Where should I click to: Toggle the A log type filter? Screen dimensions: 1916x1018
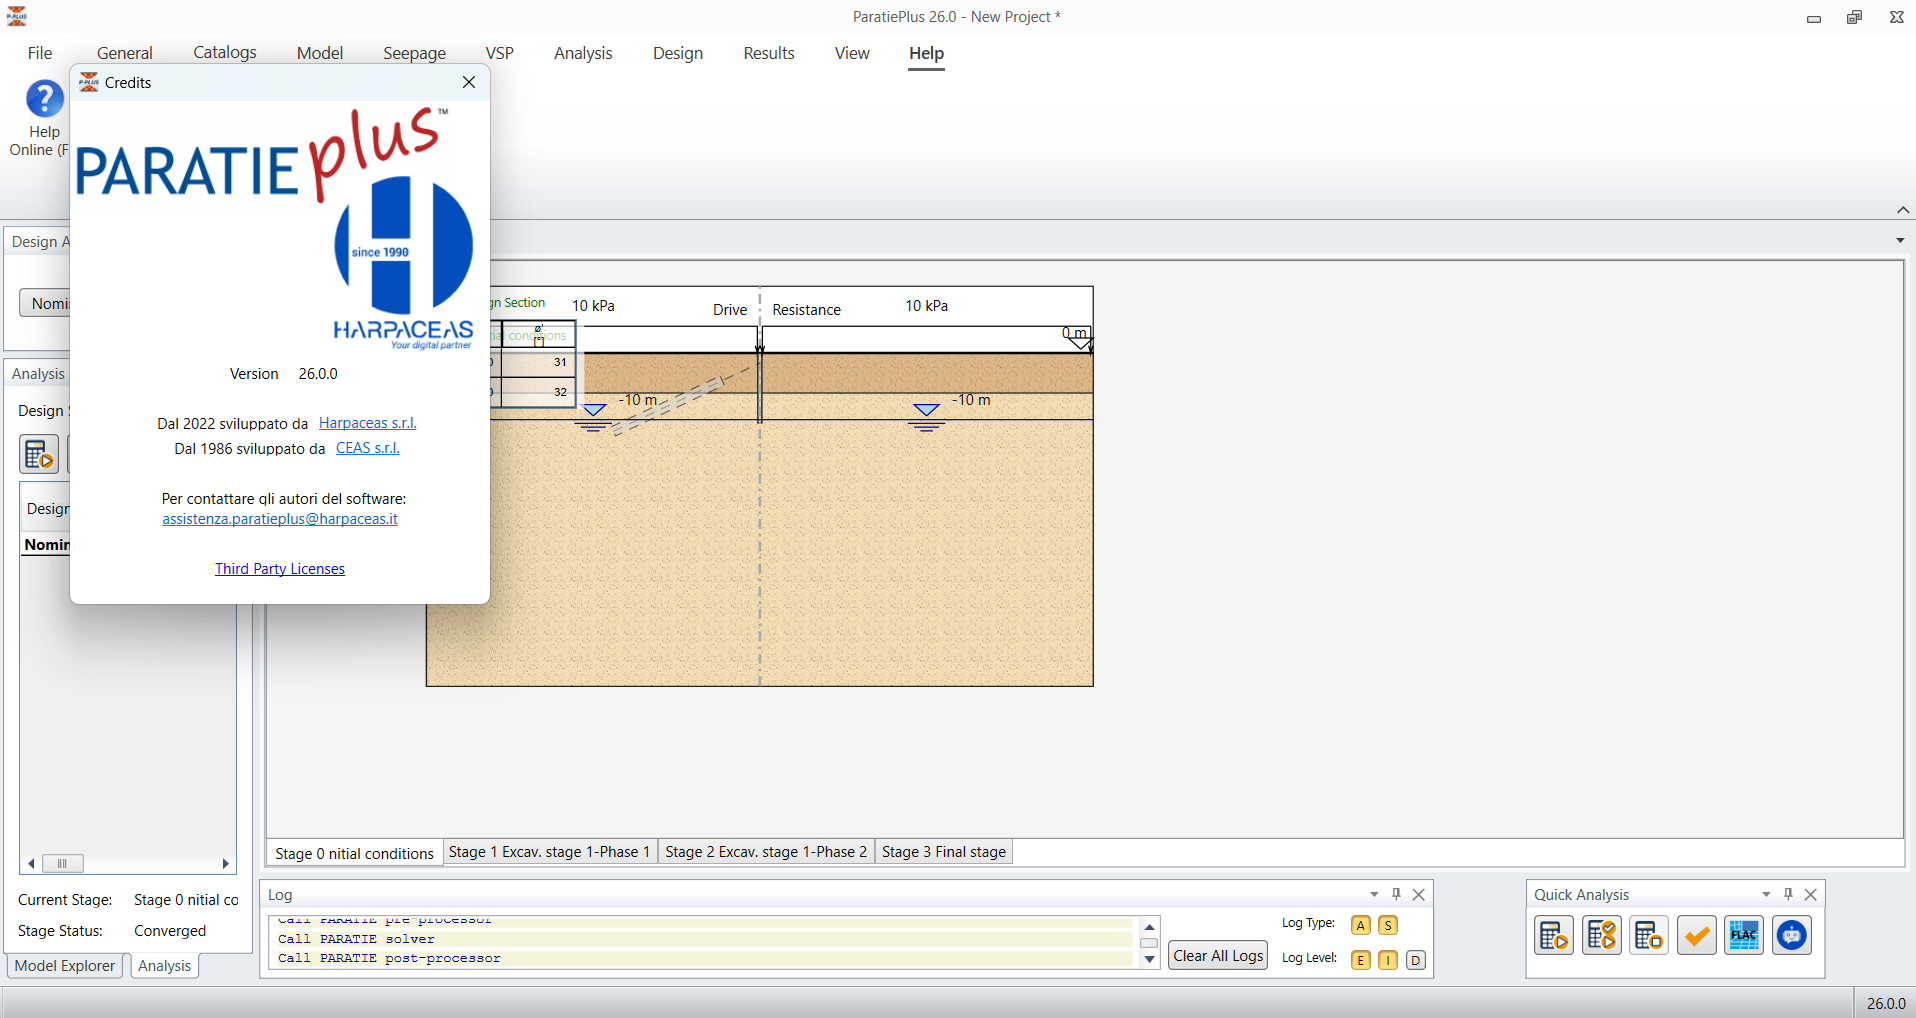click(x=1361, y=925)
